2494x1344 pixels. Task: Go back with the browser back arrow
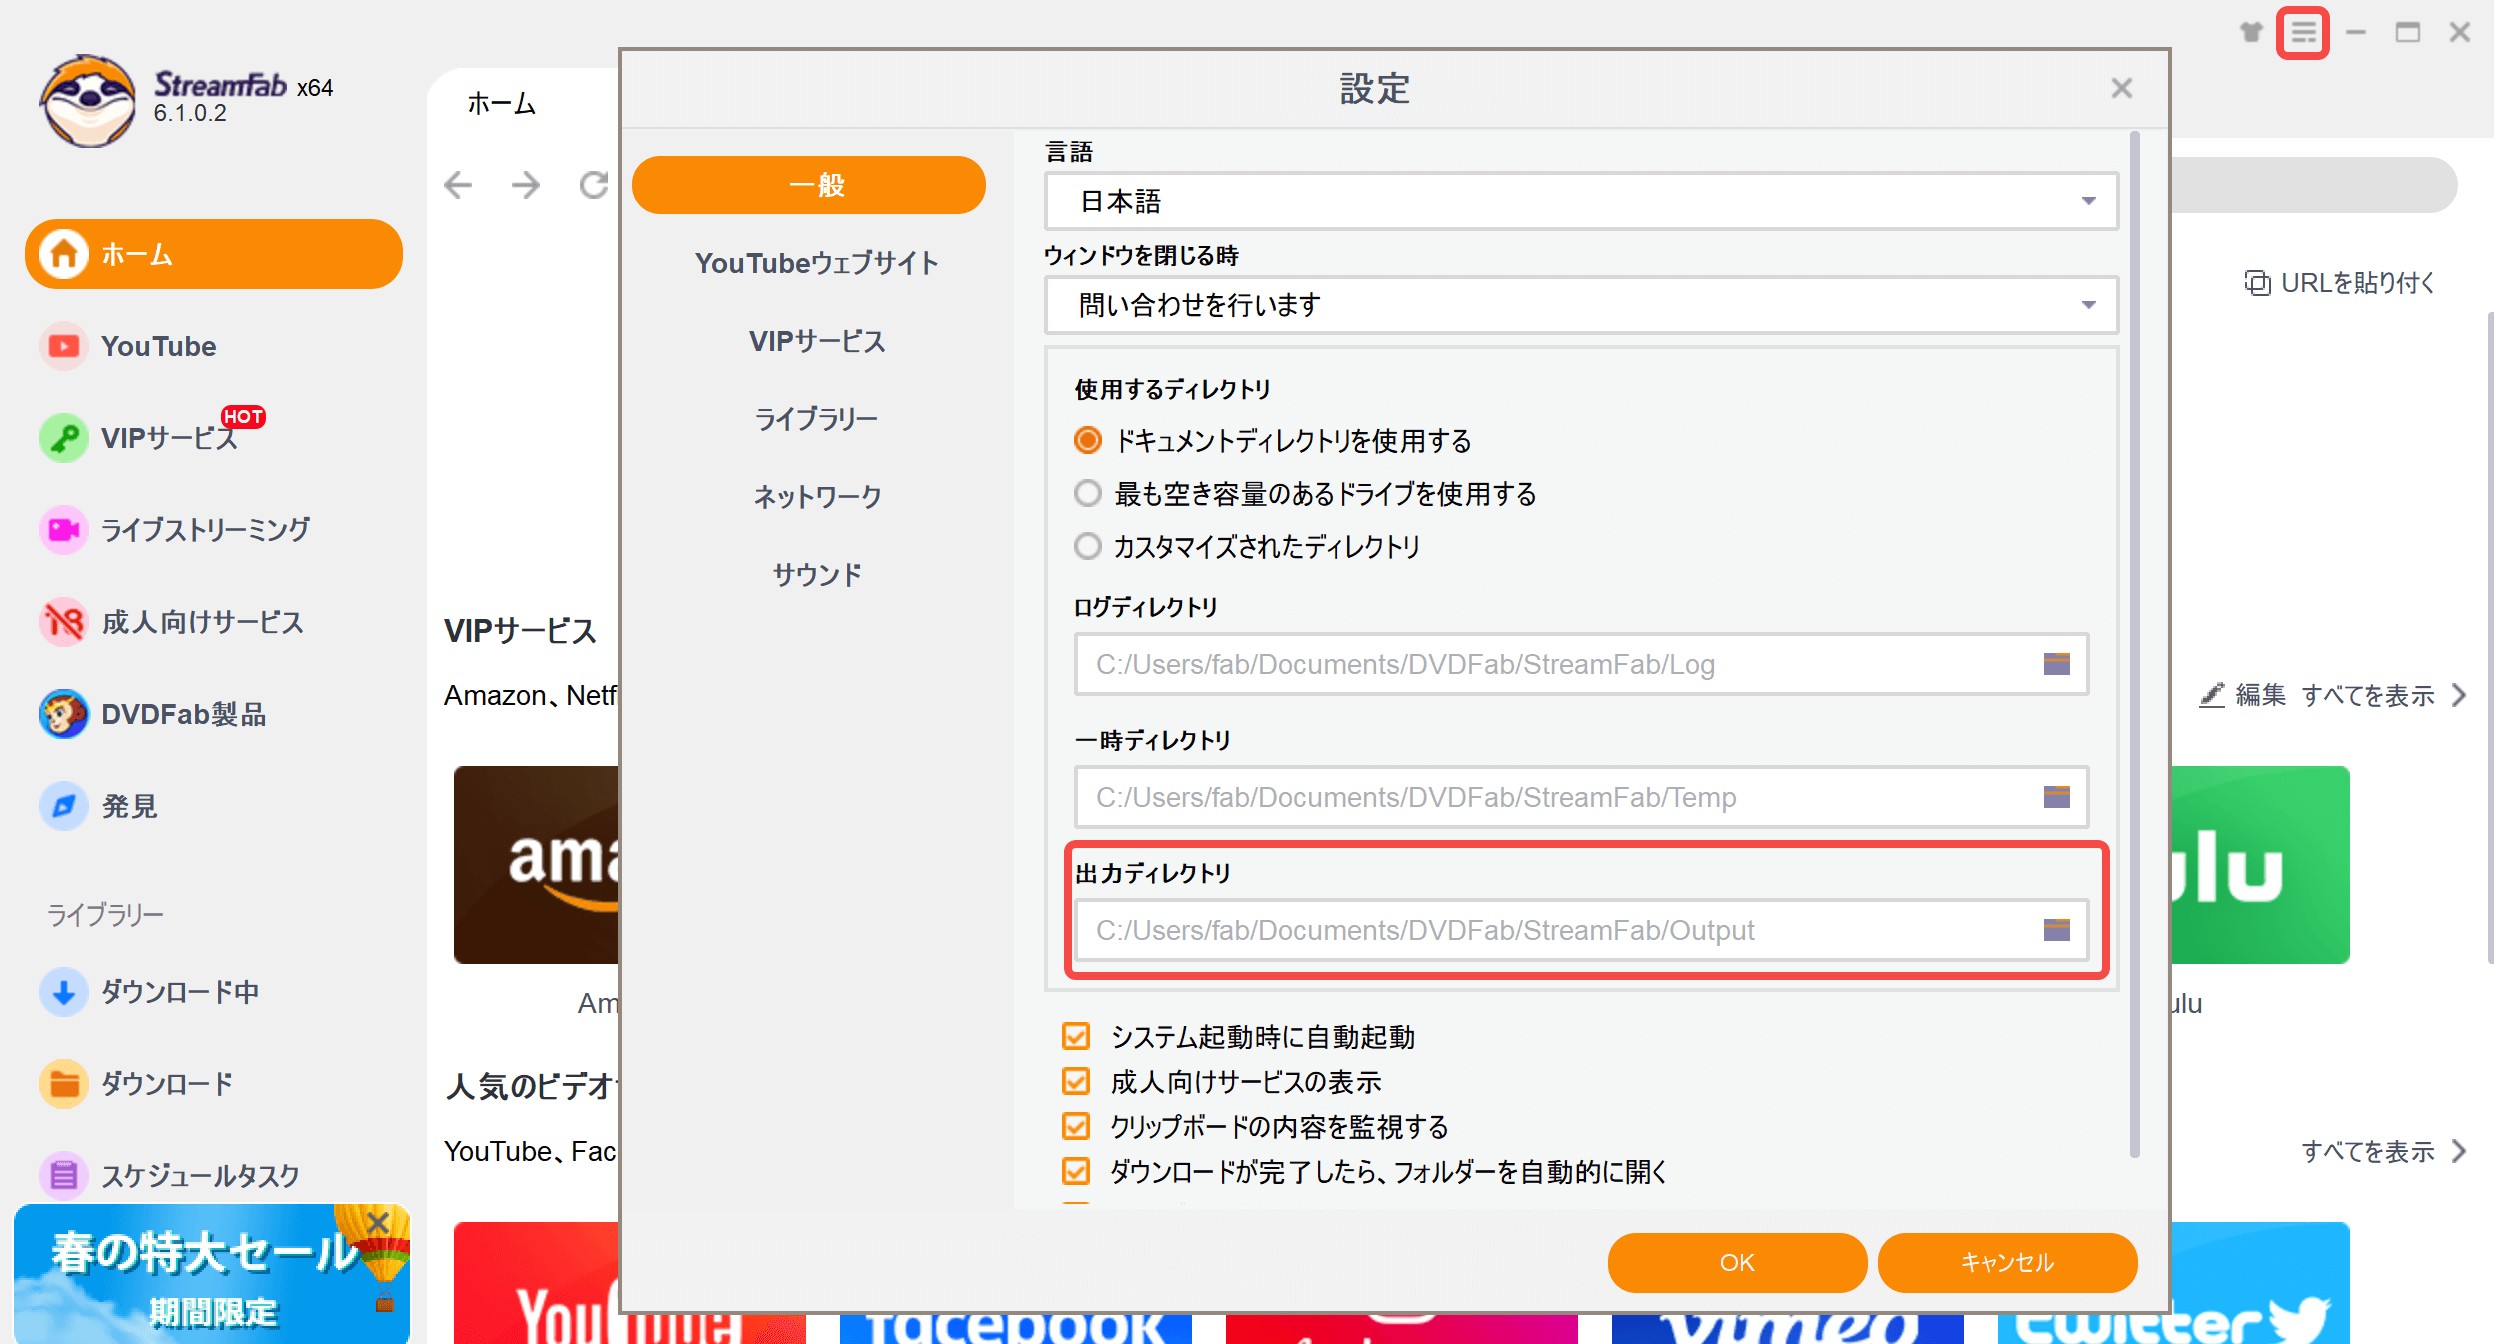pos(458,185)
